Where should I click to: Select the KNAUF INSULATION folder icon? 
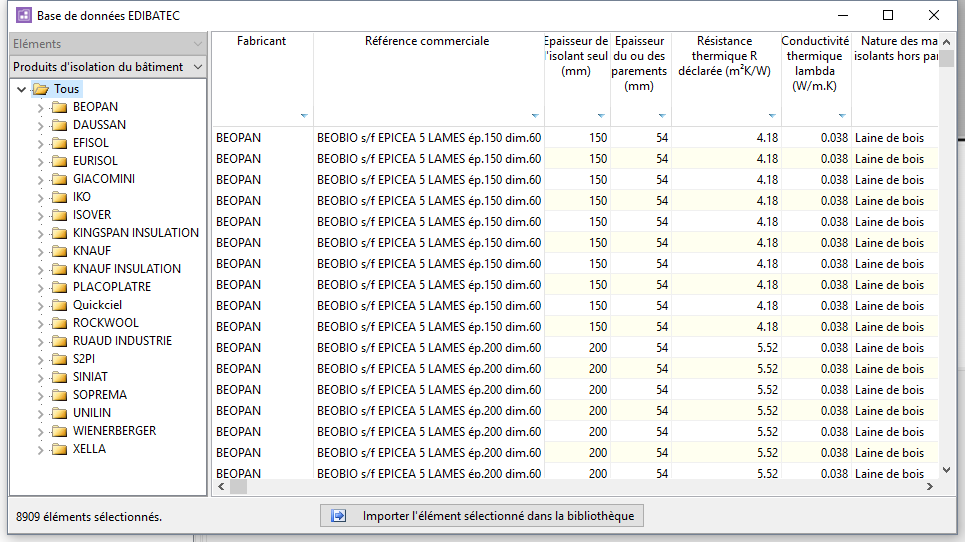(60, 269)
